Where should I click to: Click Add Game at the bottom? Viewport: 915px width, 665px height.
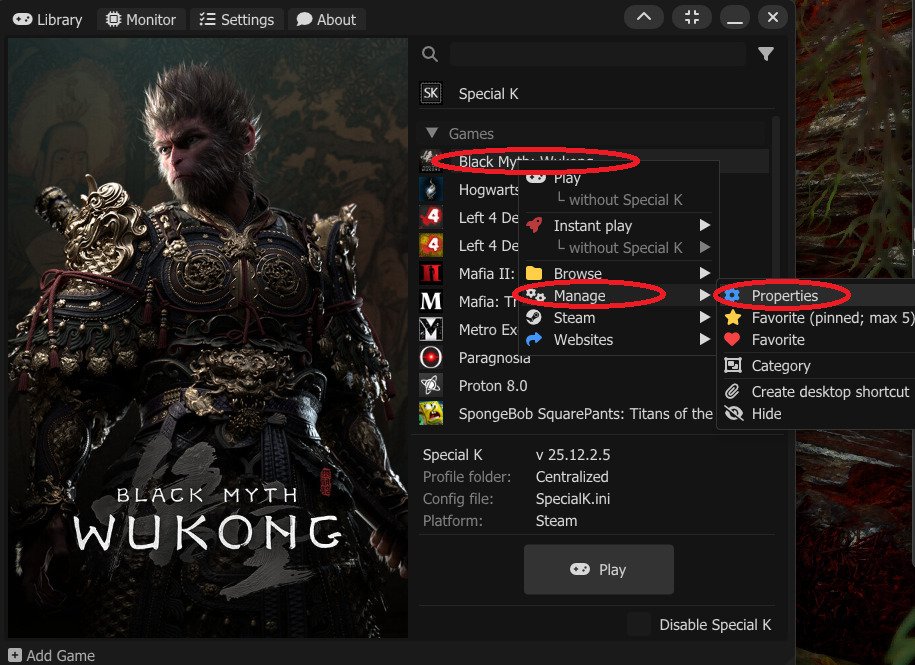(x=51, y=655)
